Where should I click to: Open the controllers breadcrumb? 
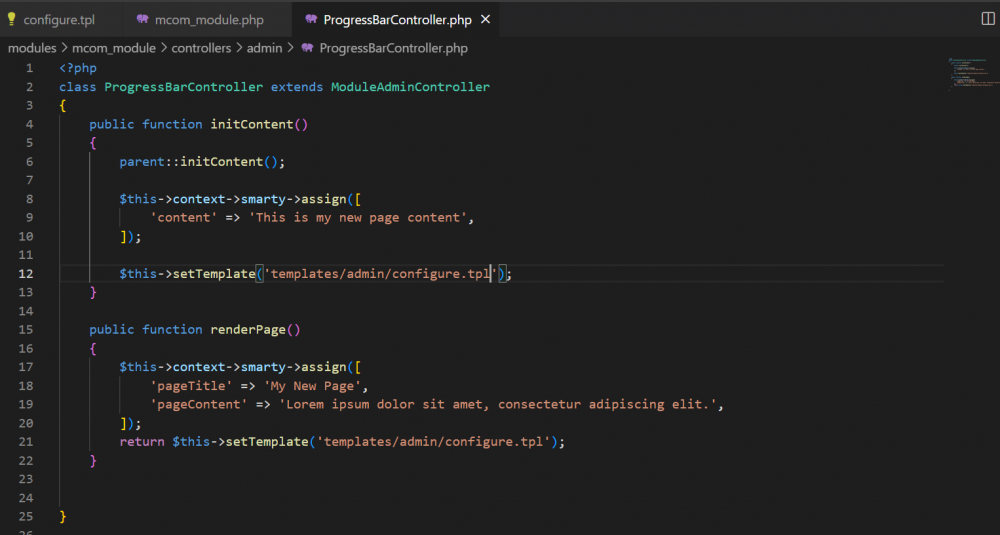point(201,48)
